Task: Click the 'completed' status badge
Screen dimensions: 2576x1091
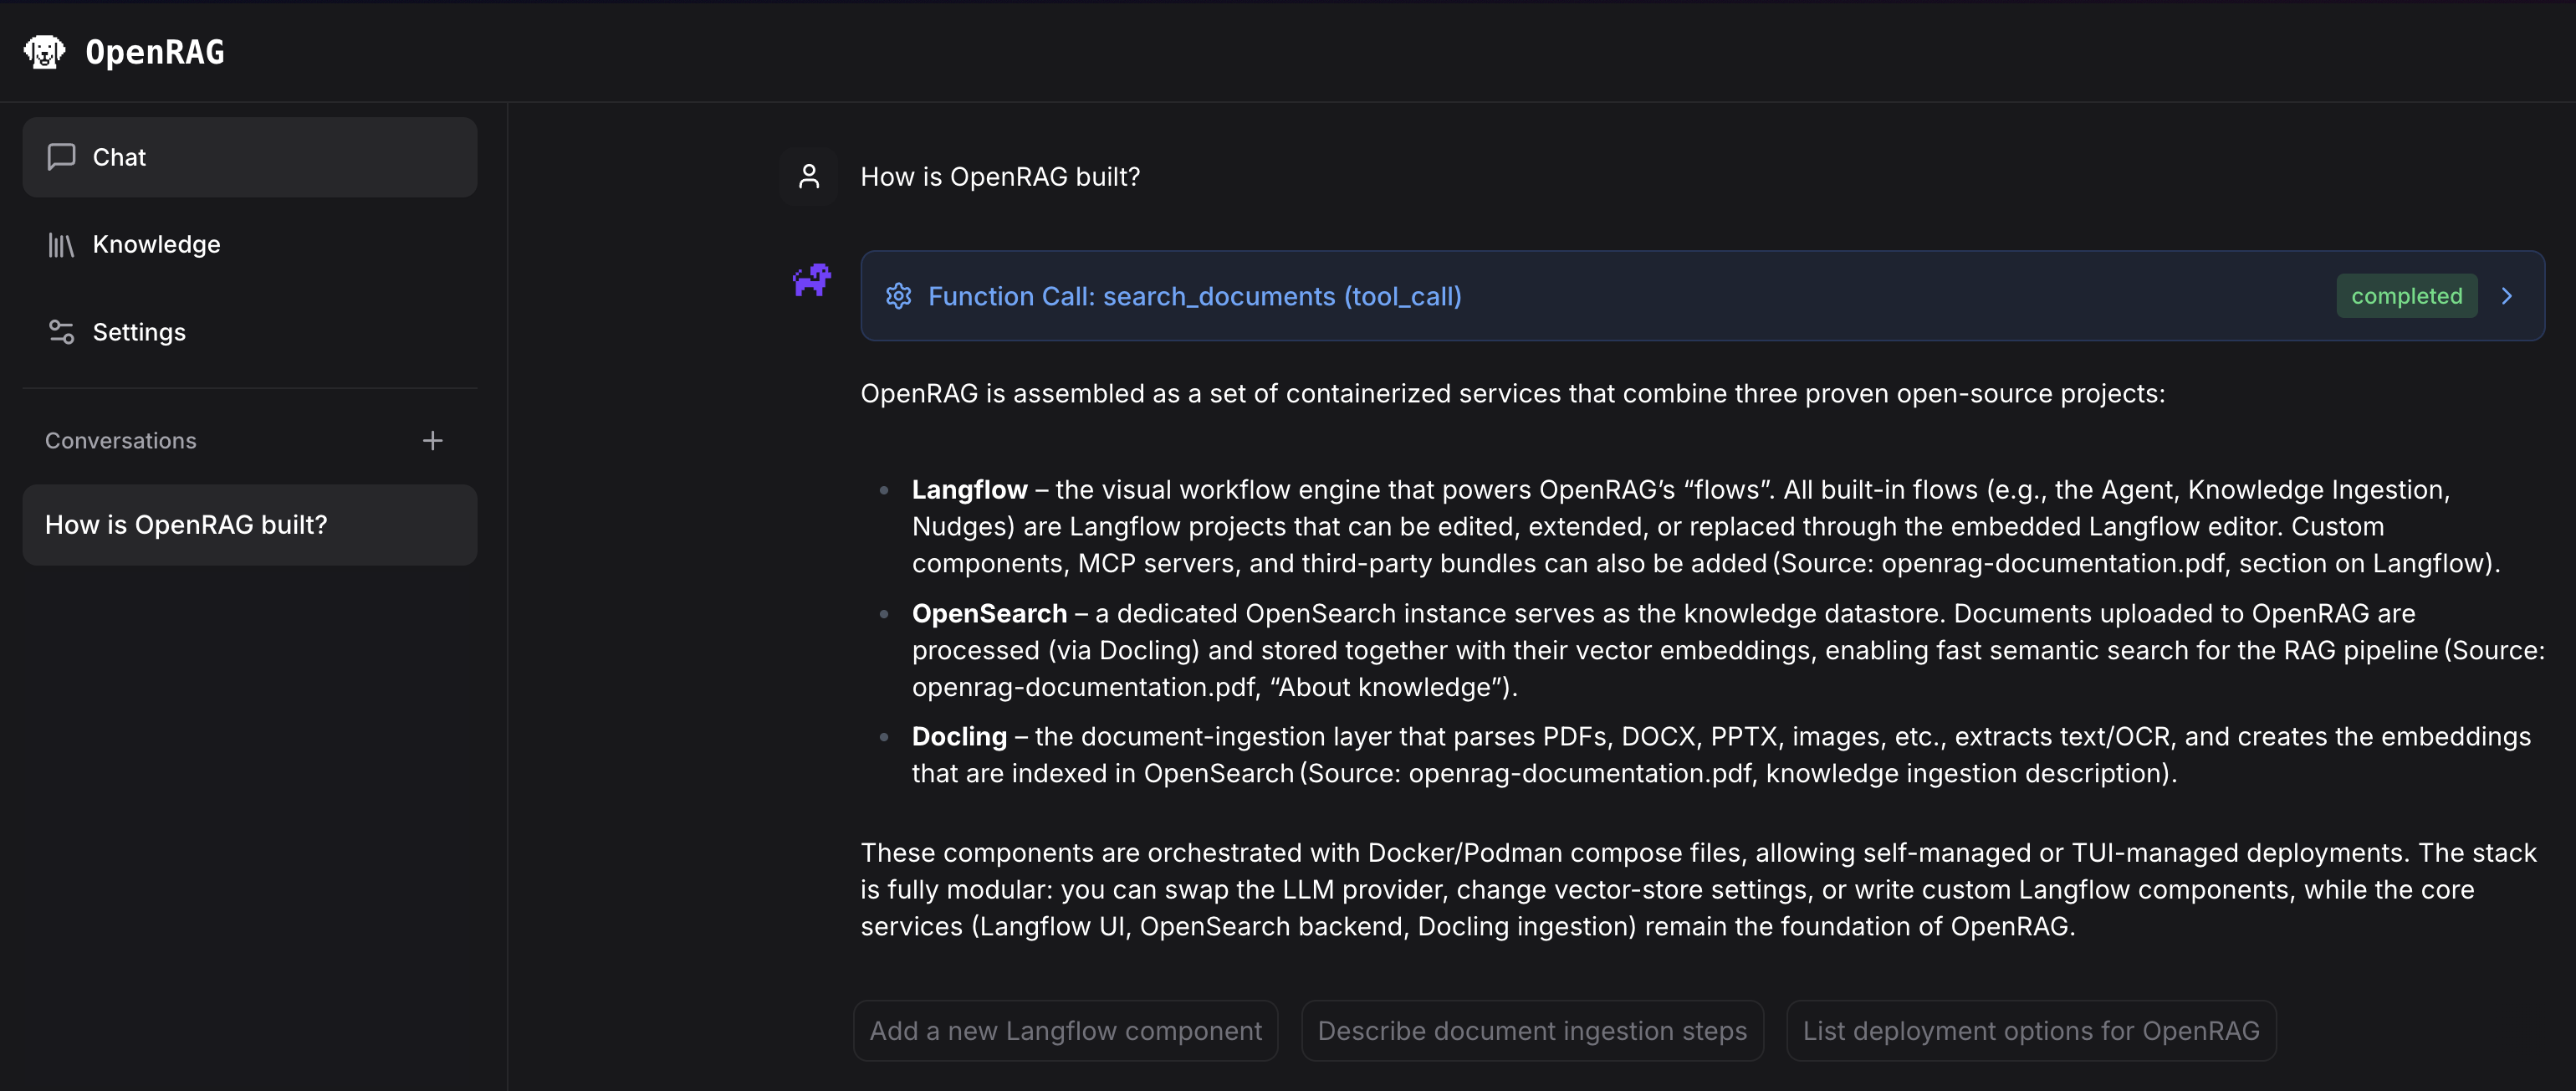Action: [2406, 295]
